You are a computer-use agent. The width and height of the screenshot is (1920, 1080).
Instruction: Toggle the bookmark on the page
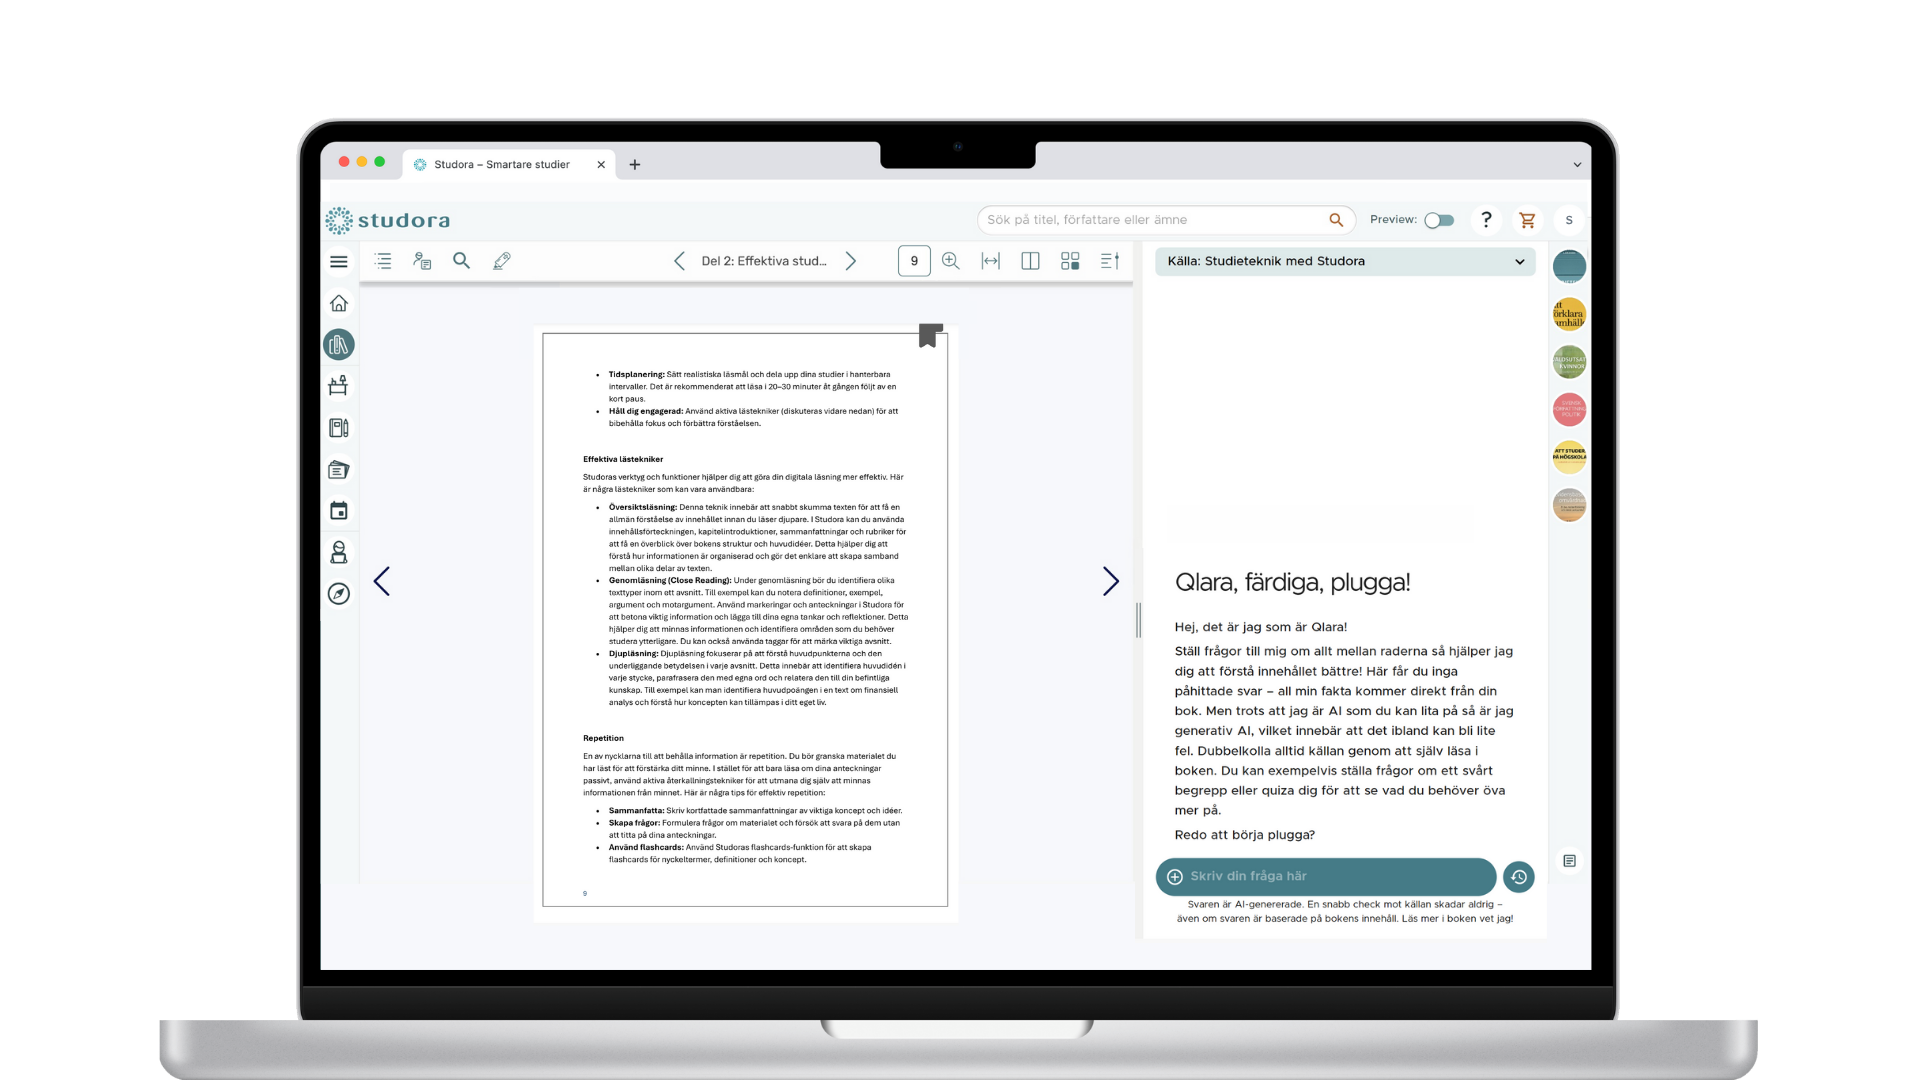930,335
